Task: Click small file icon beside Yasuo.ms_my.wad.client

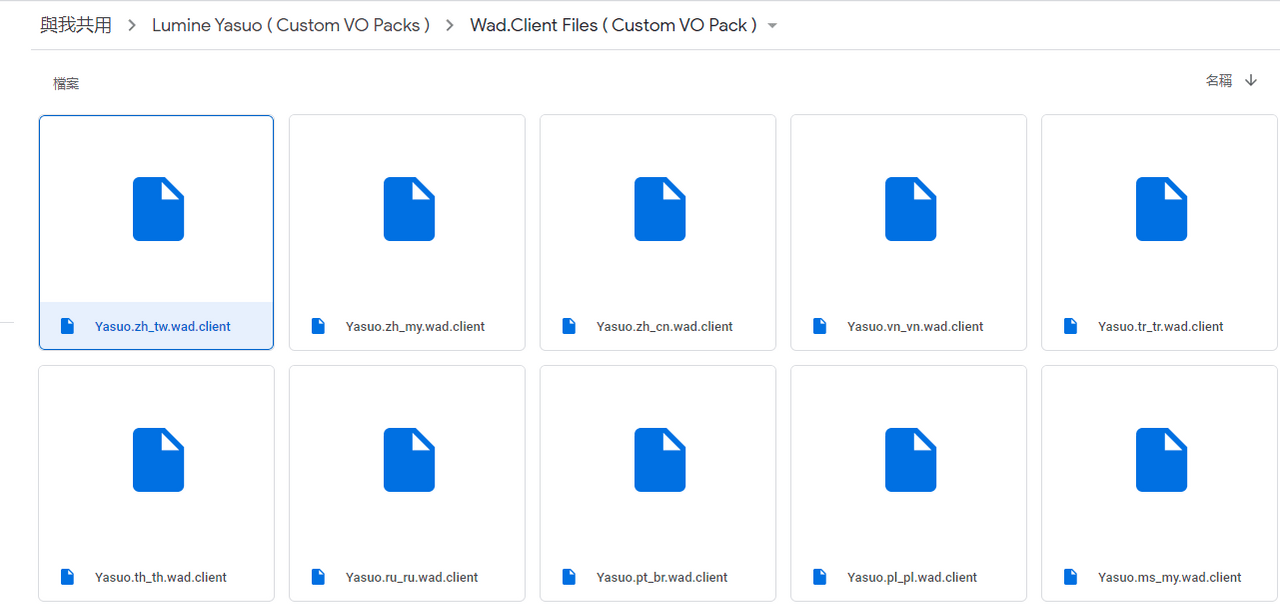Action: point(1070,577)
